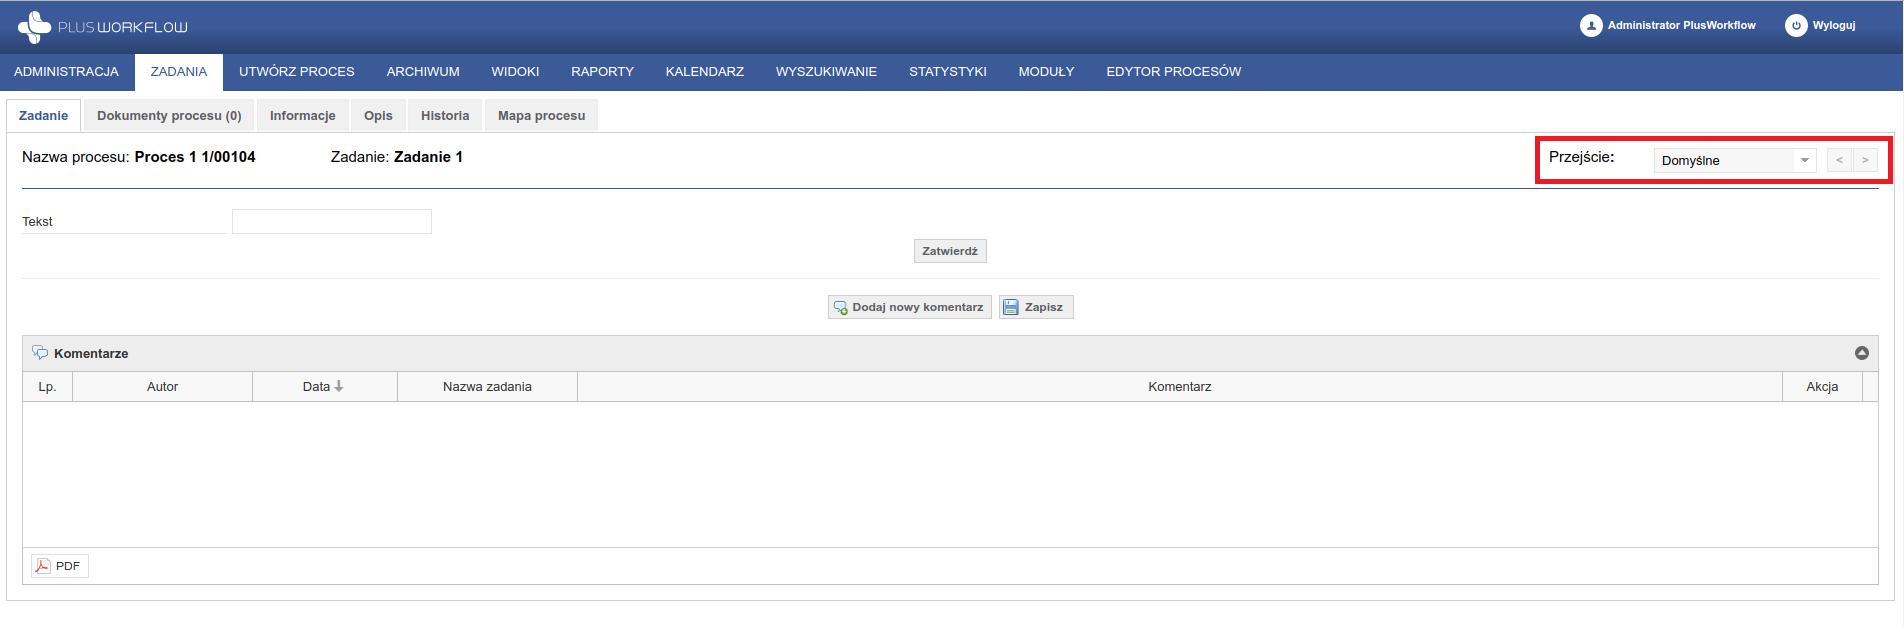Image resolution: width=1904 pixels, height=626 pixels.
Task: Switch to the Historia tab
Action: pyautogui.click(x=445, y=116)
